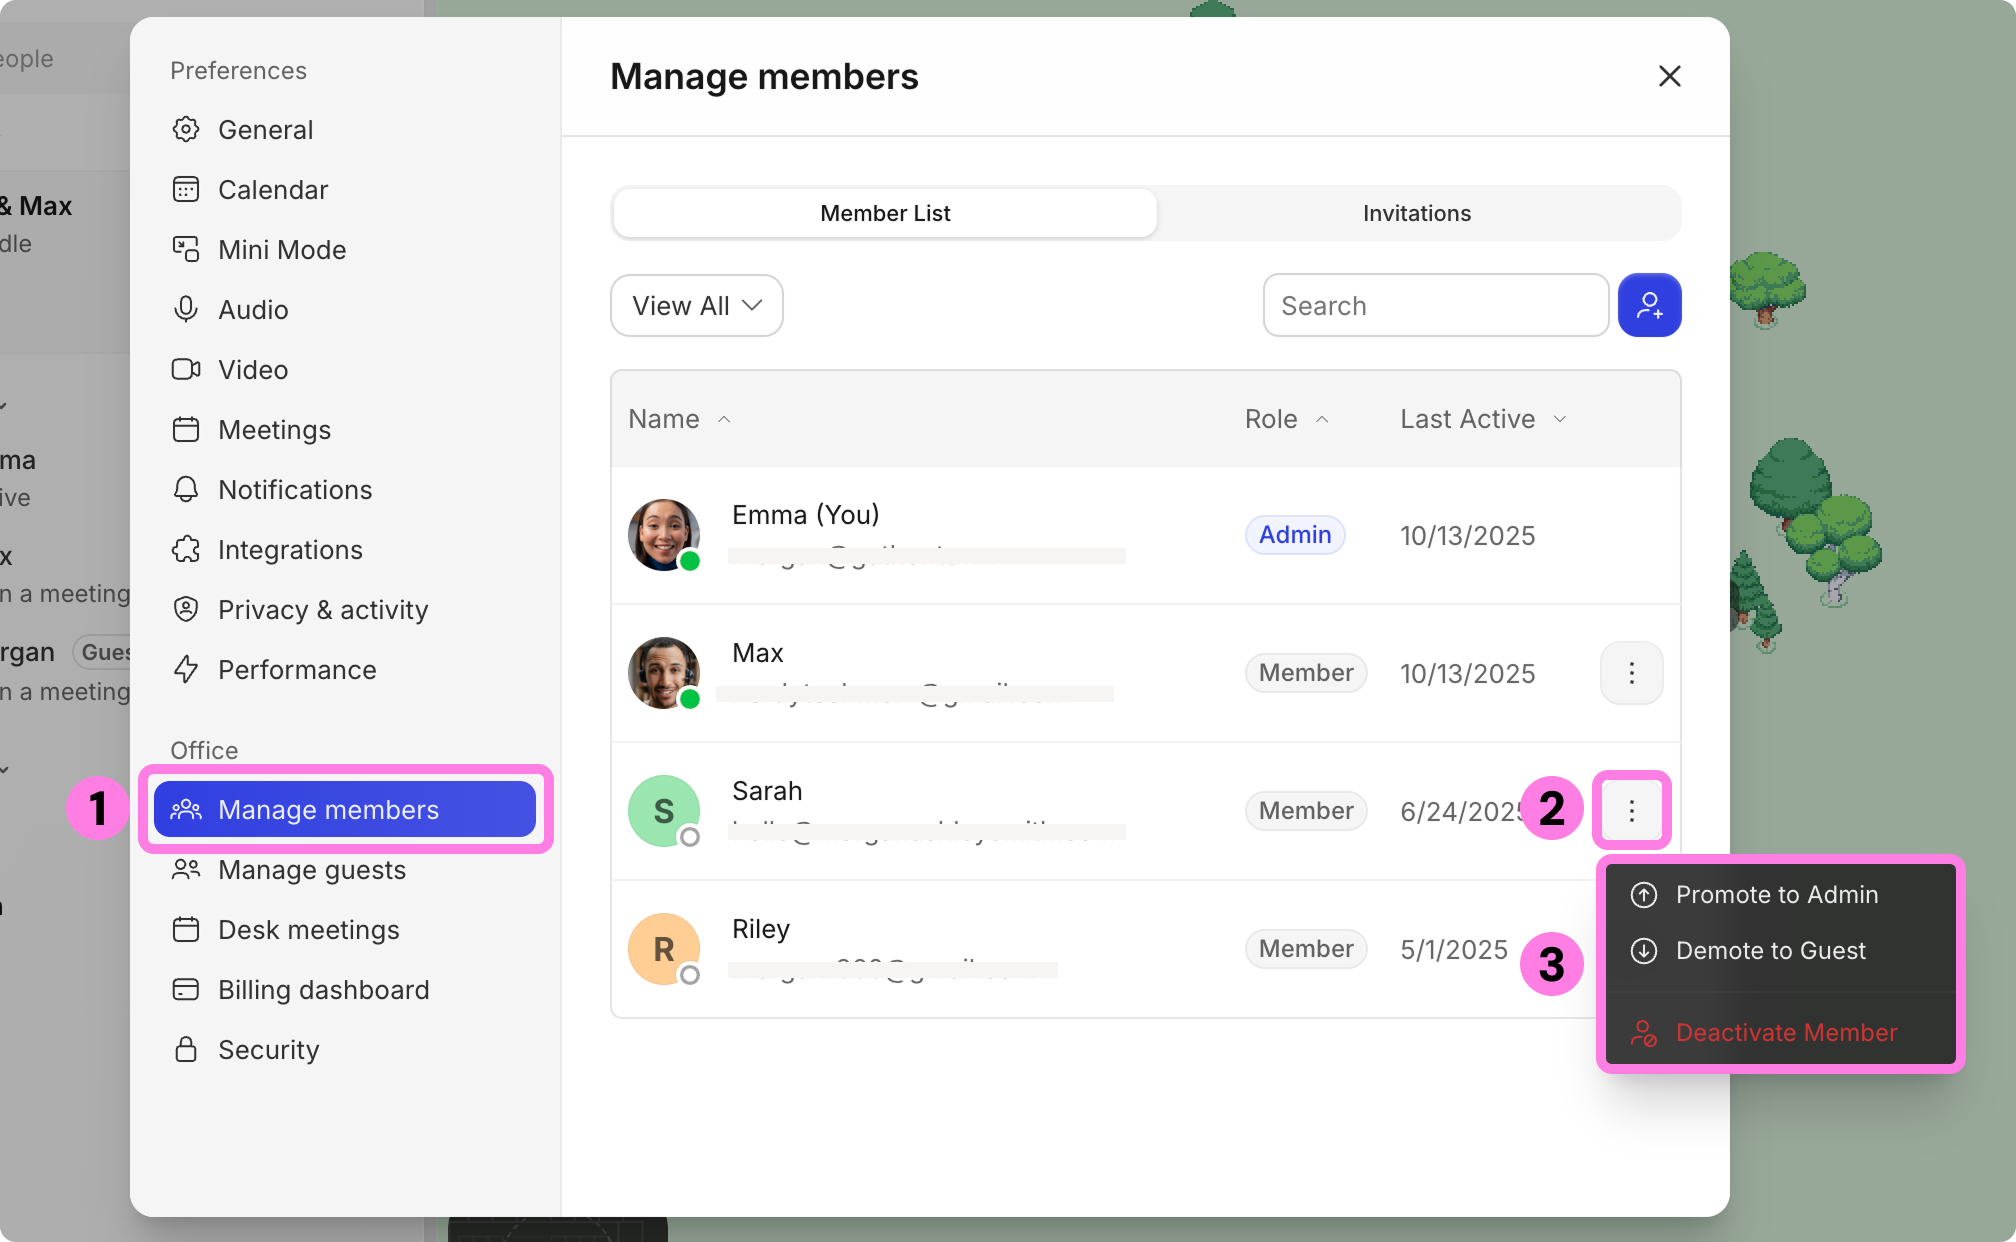Click Emma's Admin role badge
The width and height of the screenshot is (2016, 1242).
pos(1295,535)
